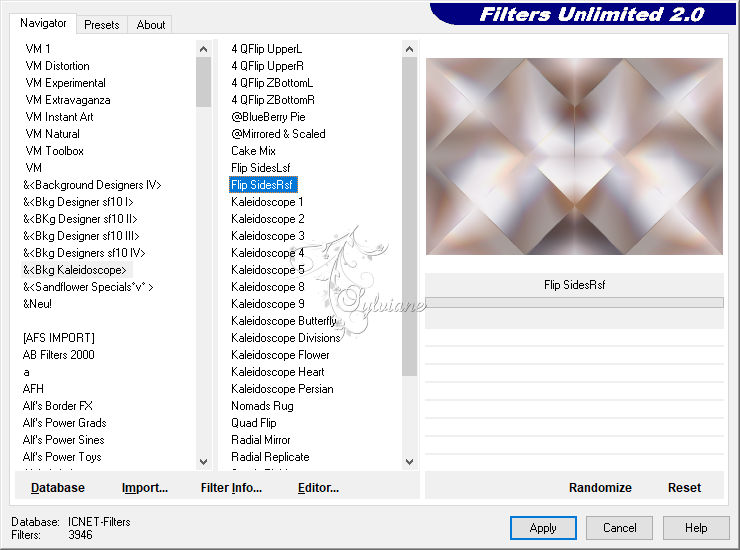Select &<Bkg Kaleidoscope> category

point(75,270)
